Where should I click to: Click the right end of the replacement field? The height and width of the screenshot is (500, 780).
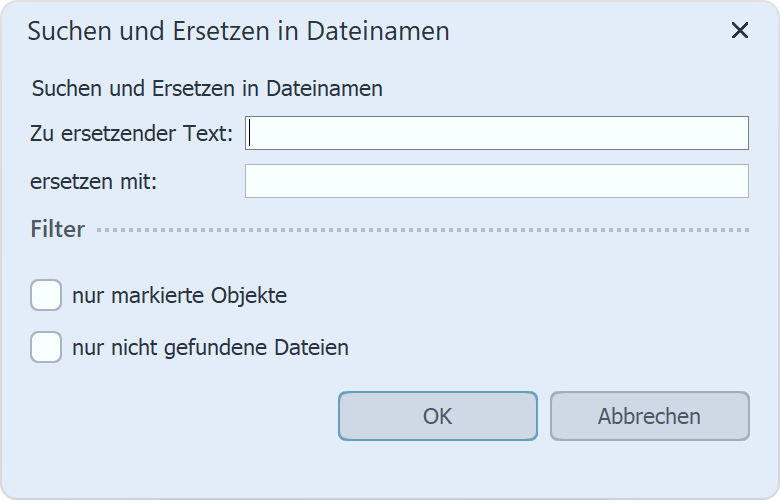click(x=735, y=181)
